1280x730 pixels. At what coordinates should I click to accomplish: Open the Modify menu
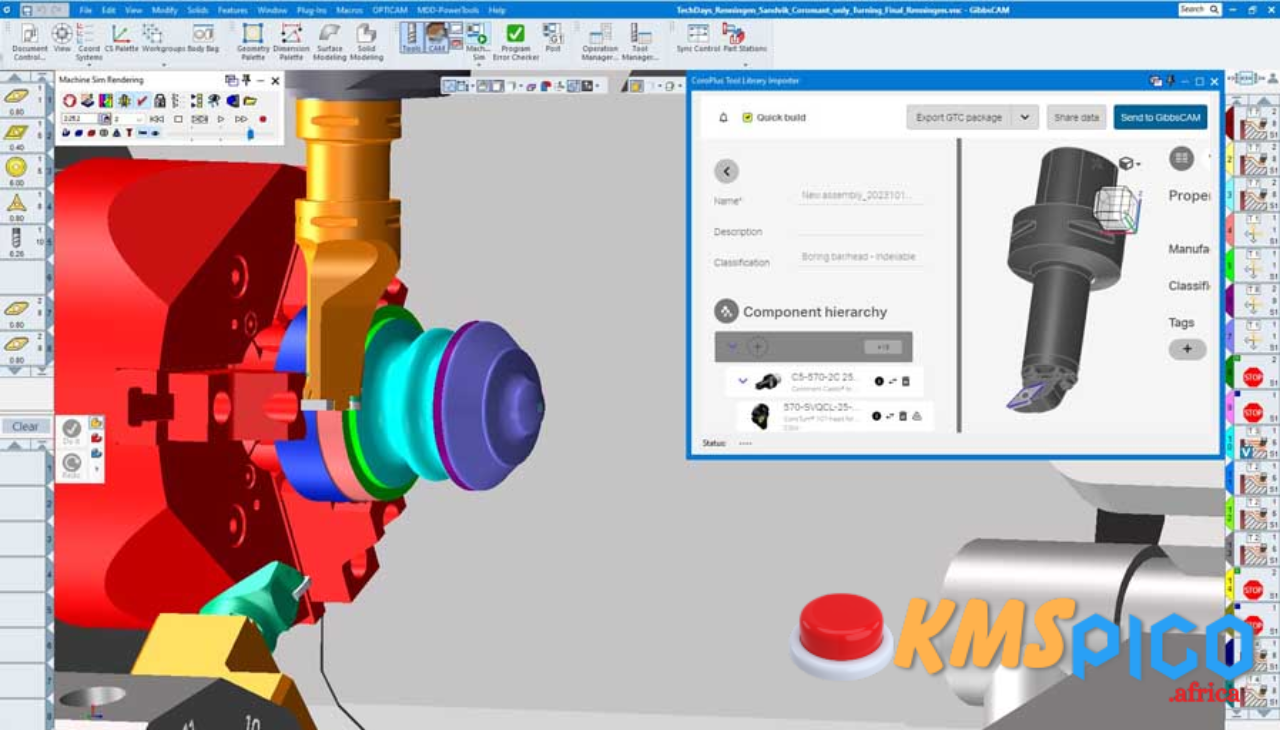(164, 10)
